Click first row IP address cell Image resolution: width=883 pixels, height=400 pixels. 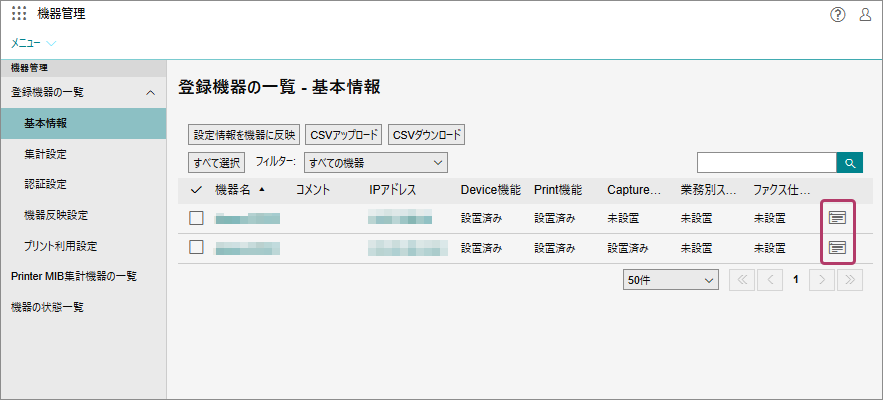[400, 218]
